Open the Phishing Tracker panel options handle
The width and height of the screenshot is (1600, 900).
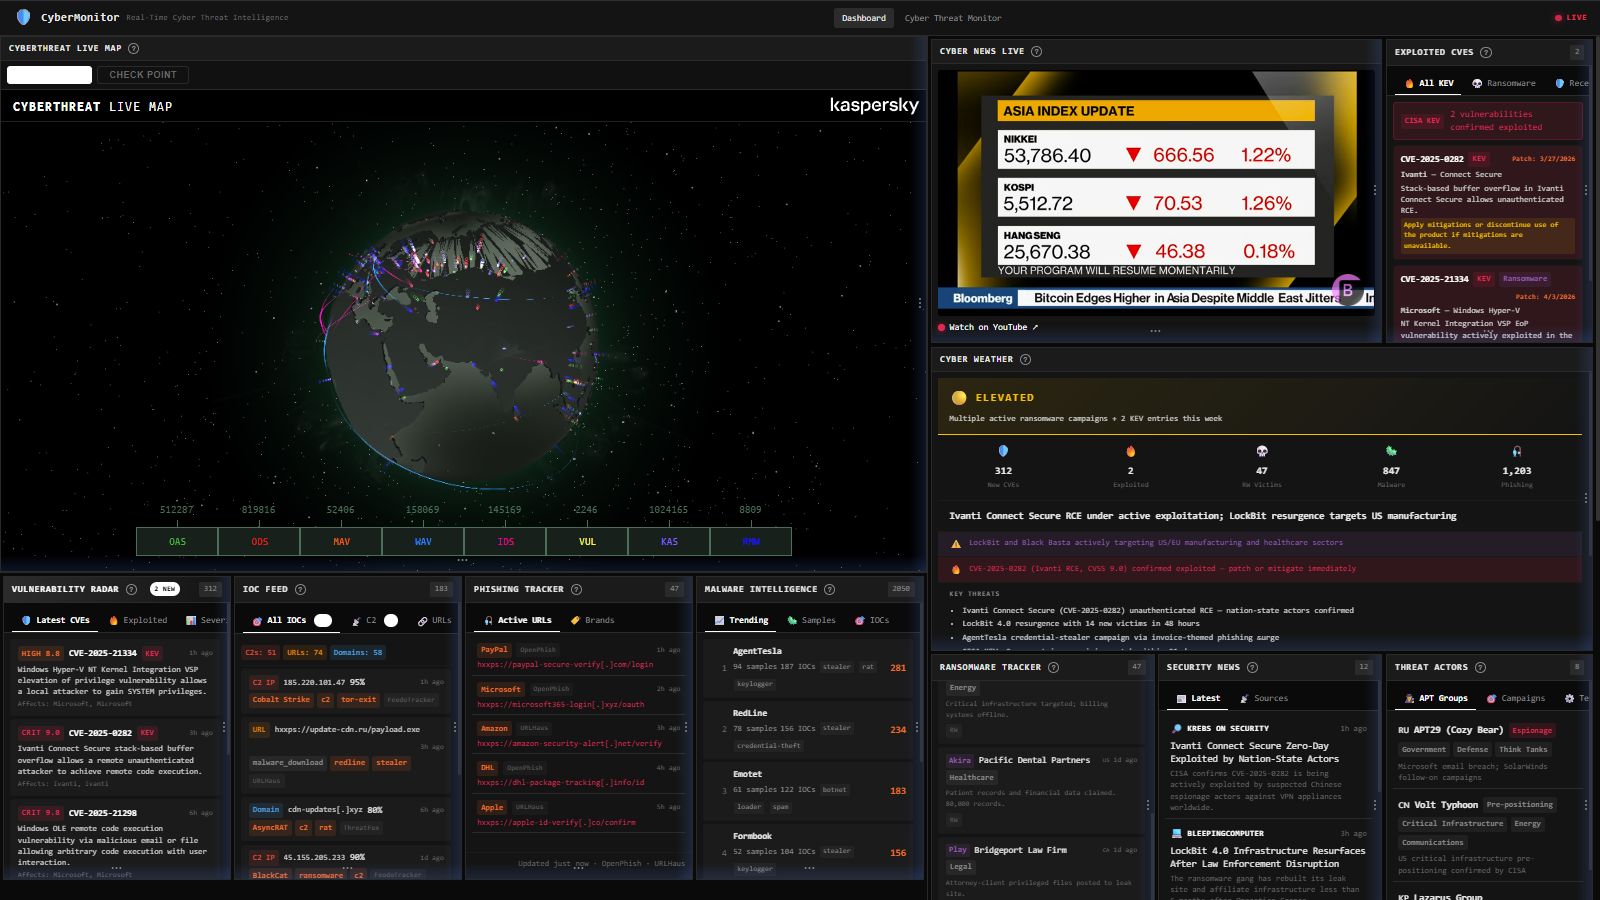686,727
